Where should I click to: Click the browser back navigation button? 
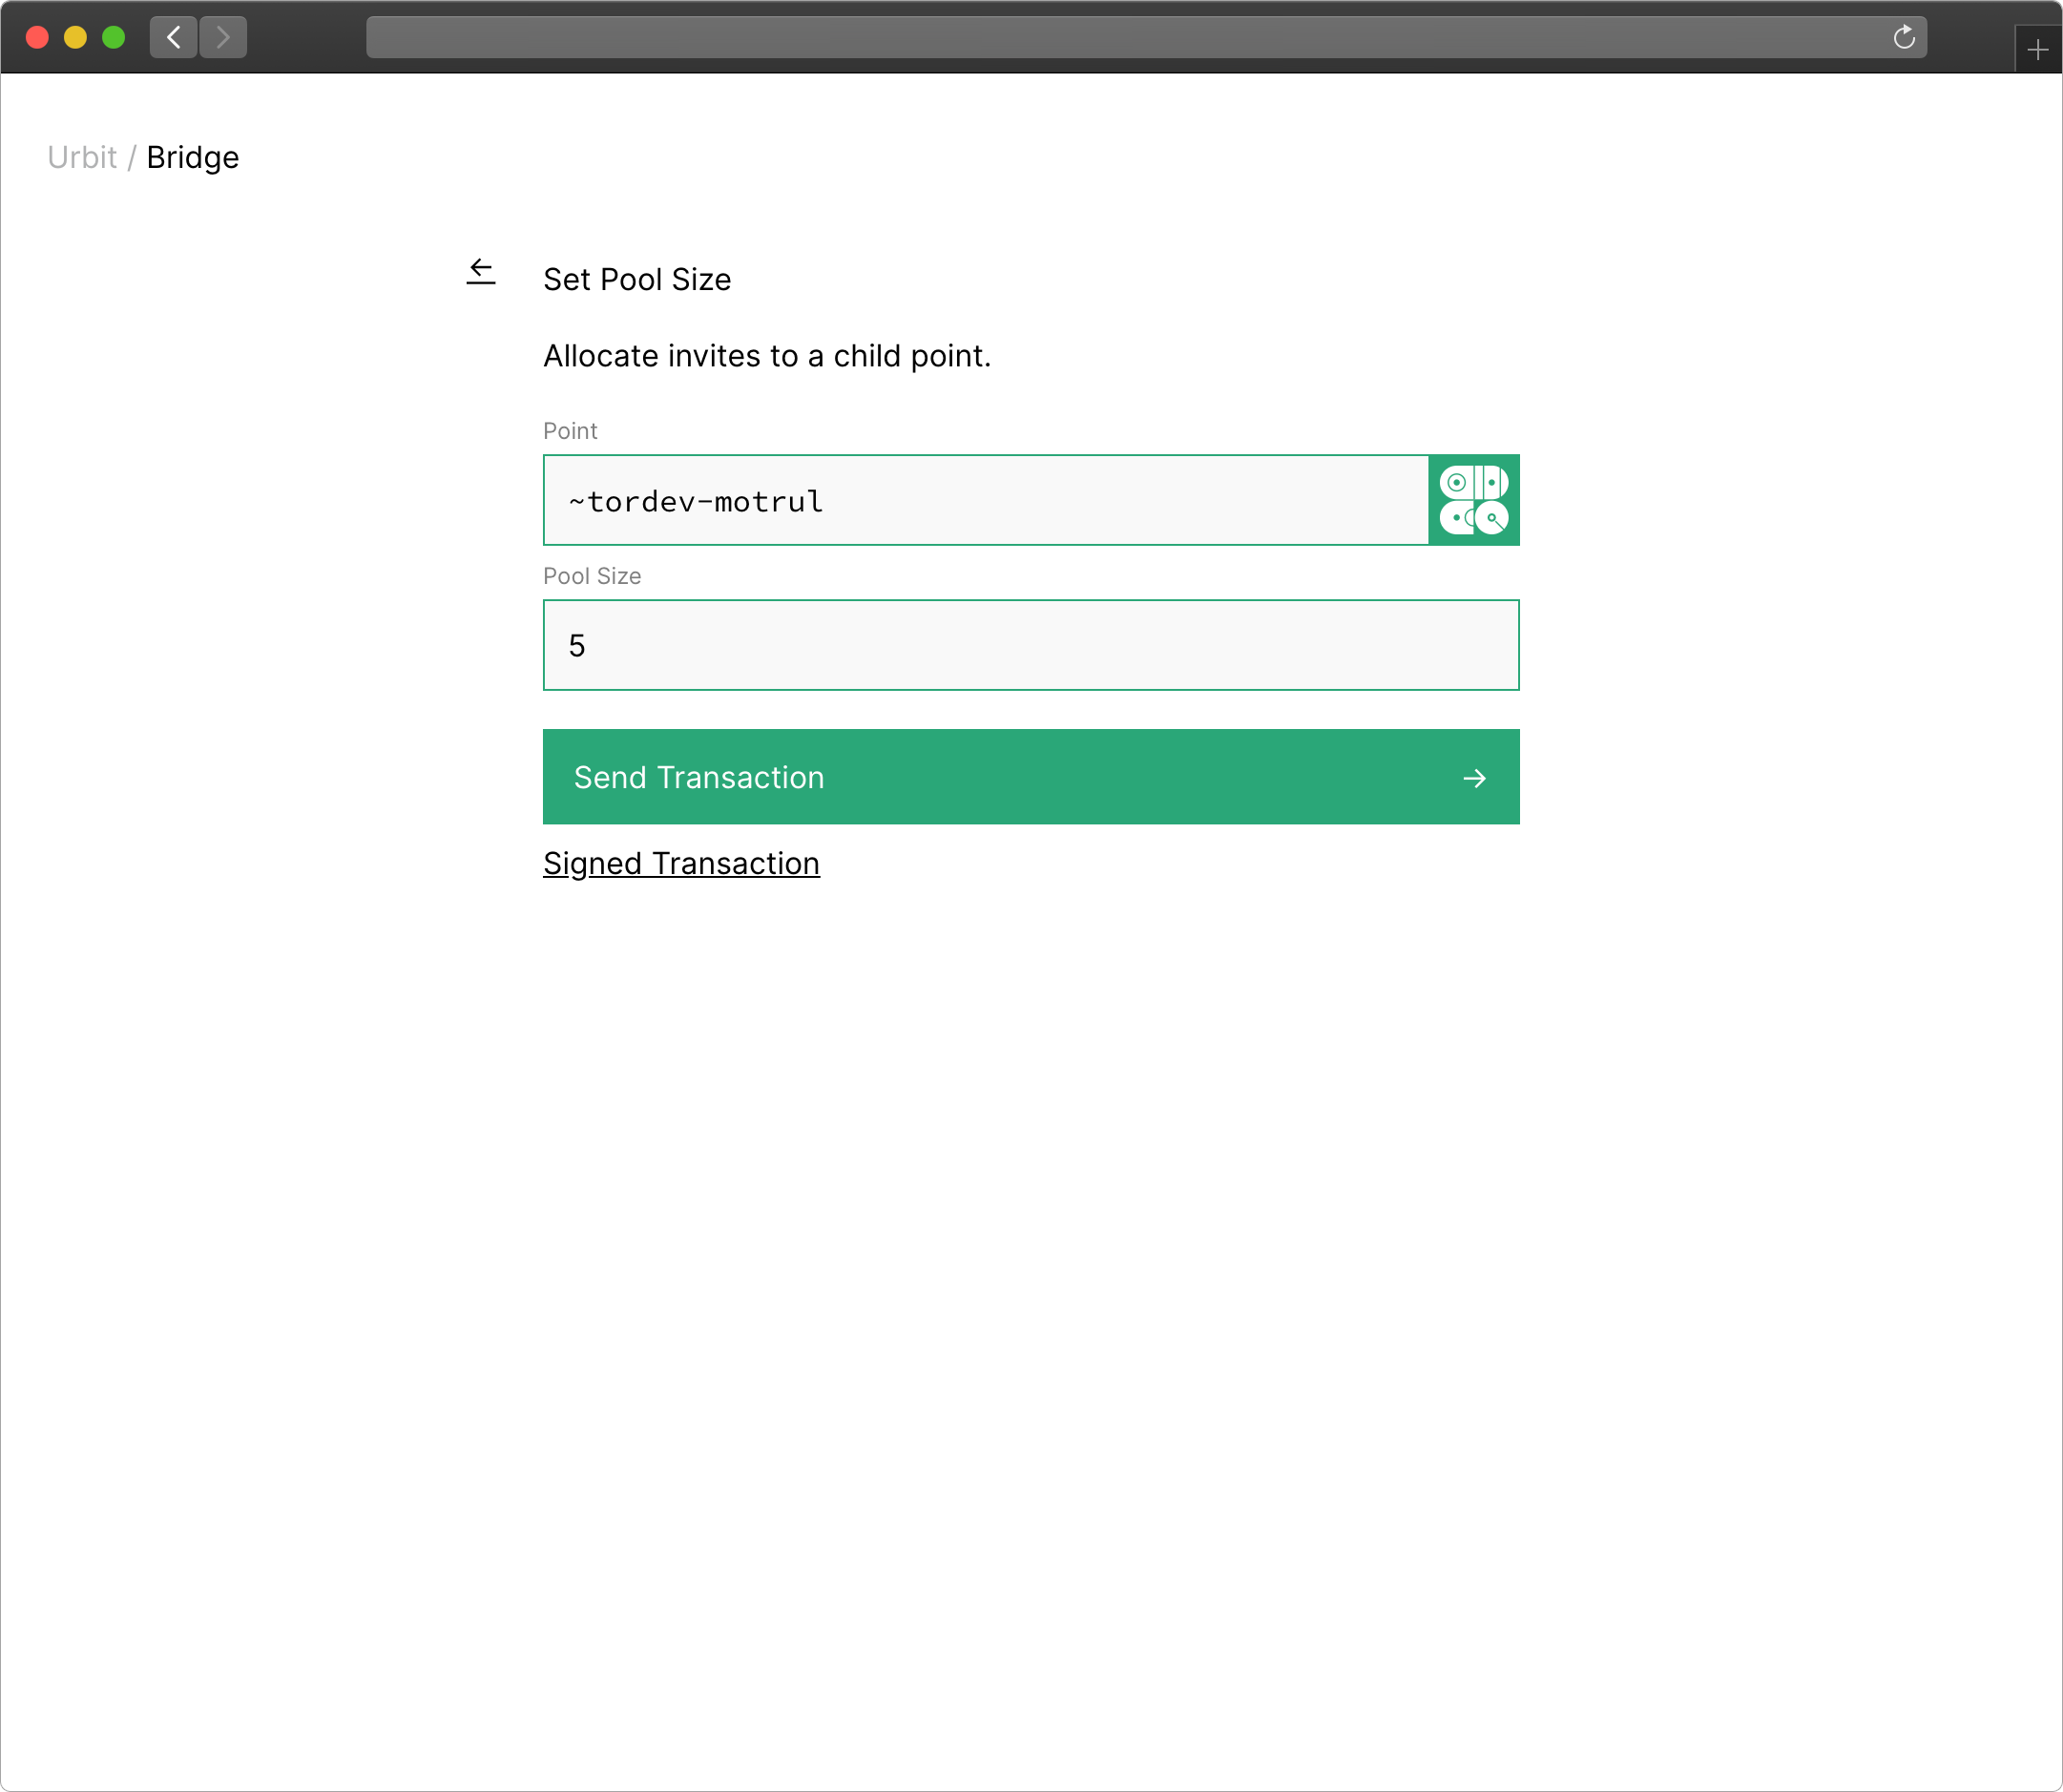tap(174, 37)
